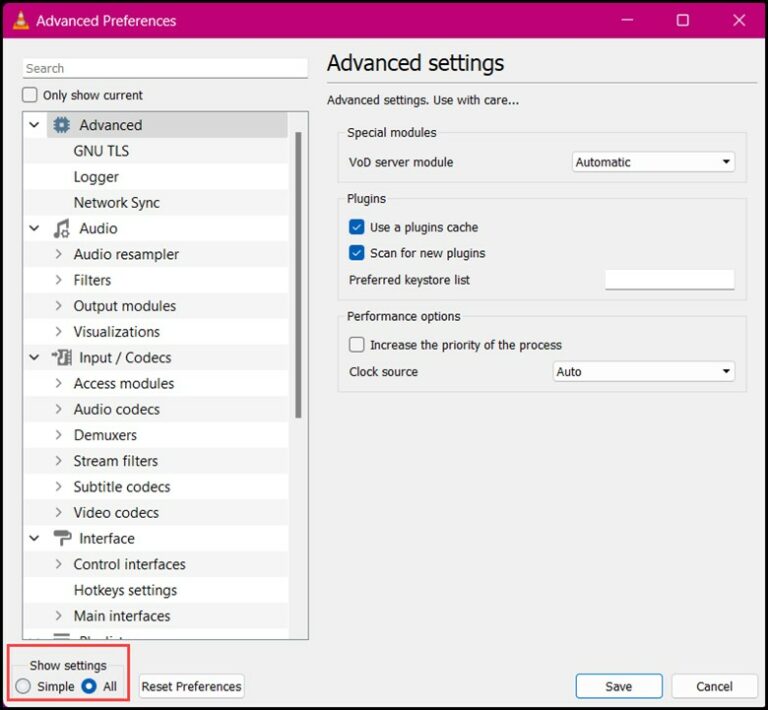
Task: Click the Preferred keystore list text field
Action: point(669,280)
